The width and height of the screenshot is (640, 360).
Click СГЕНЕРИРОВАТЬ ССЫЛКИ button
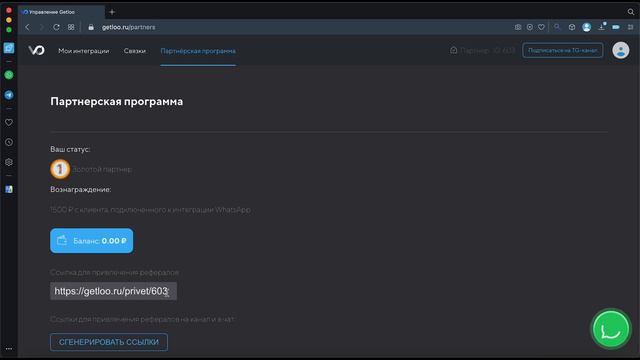pyautogui.click(x=109, y=342)
